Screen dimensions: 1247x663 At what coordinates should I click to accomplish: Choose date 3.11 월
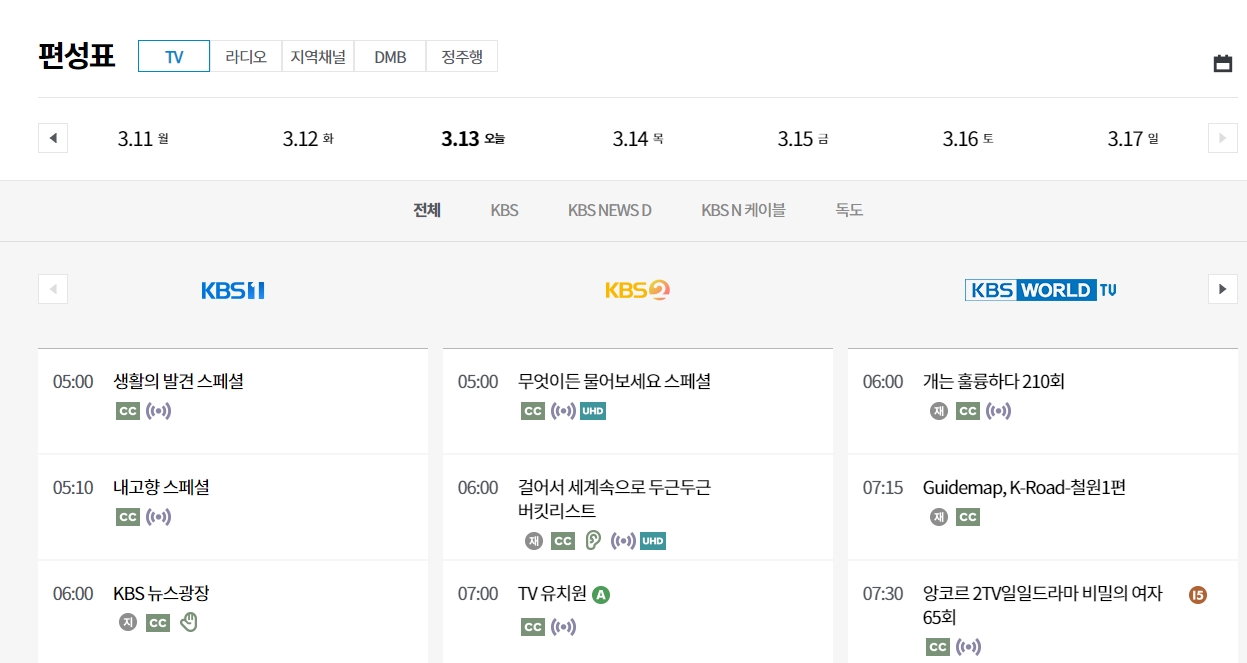pyautogui.click(x=143, y=139)
